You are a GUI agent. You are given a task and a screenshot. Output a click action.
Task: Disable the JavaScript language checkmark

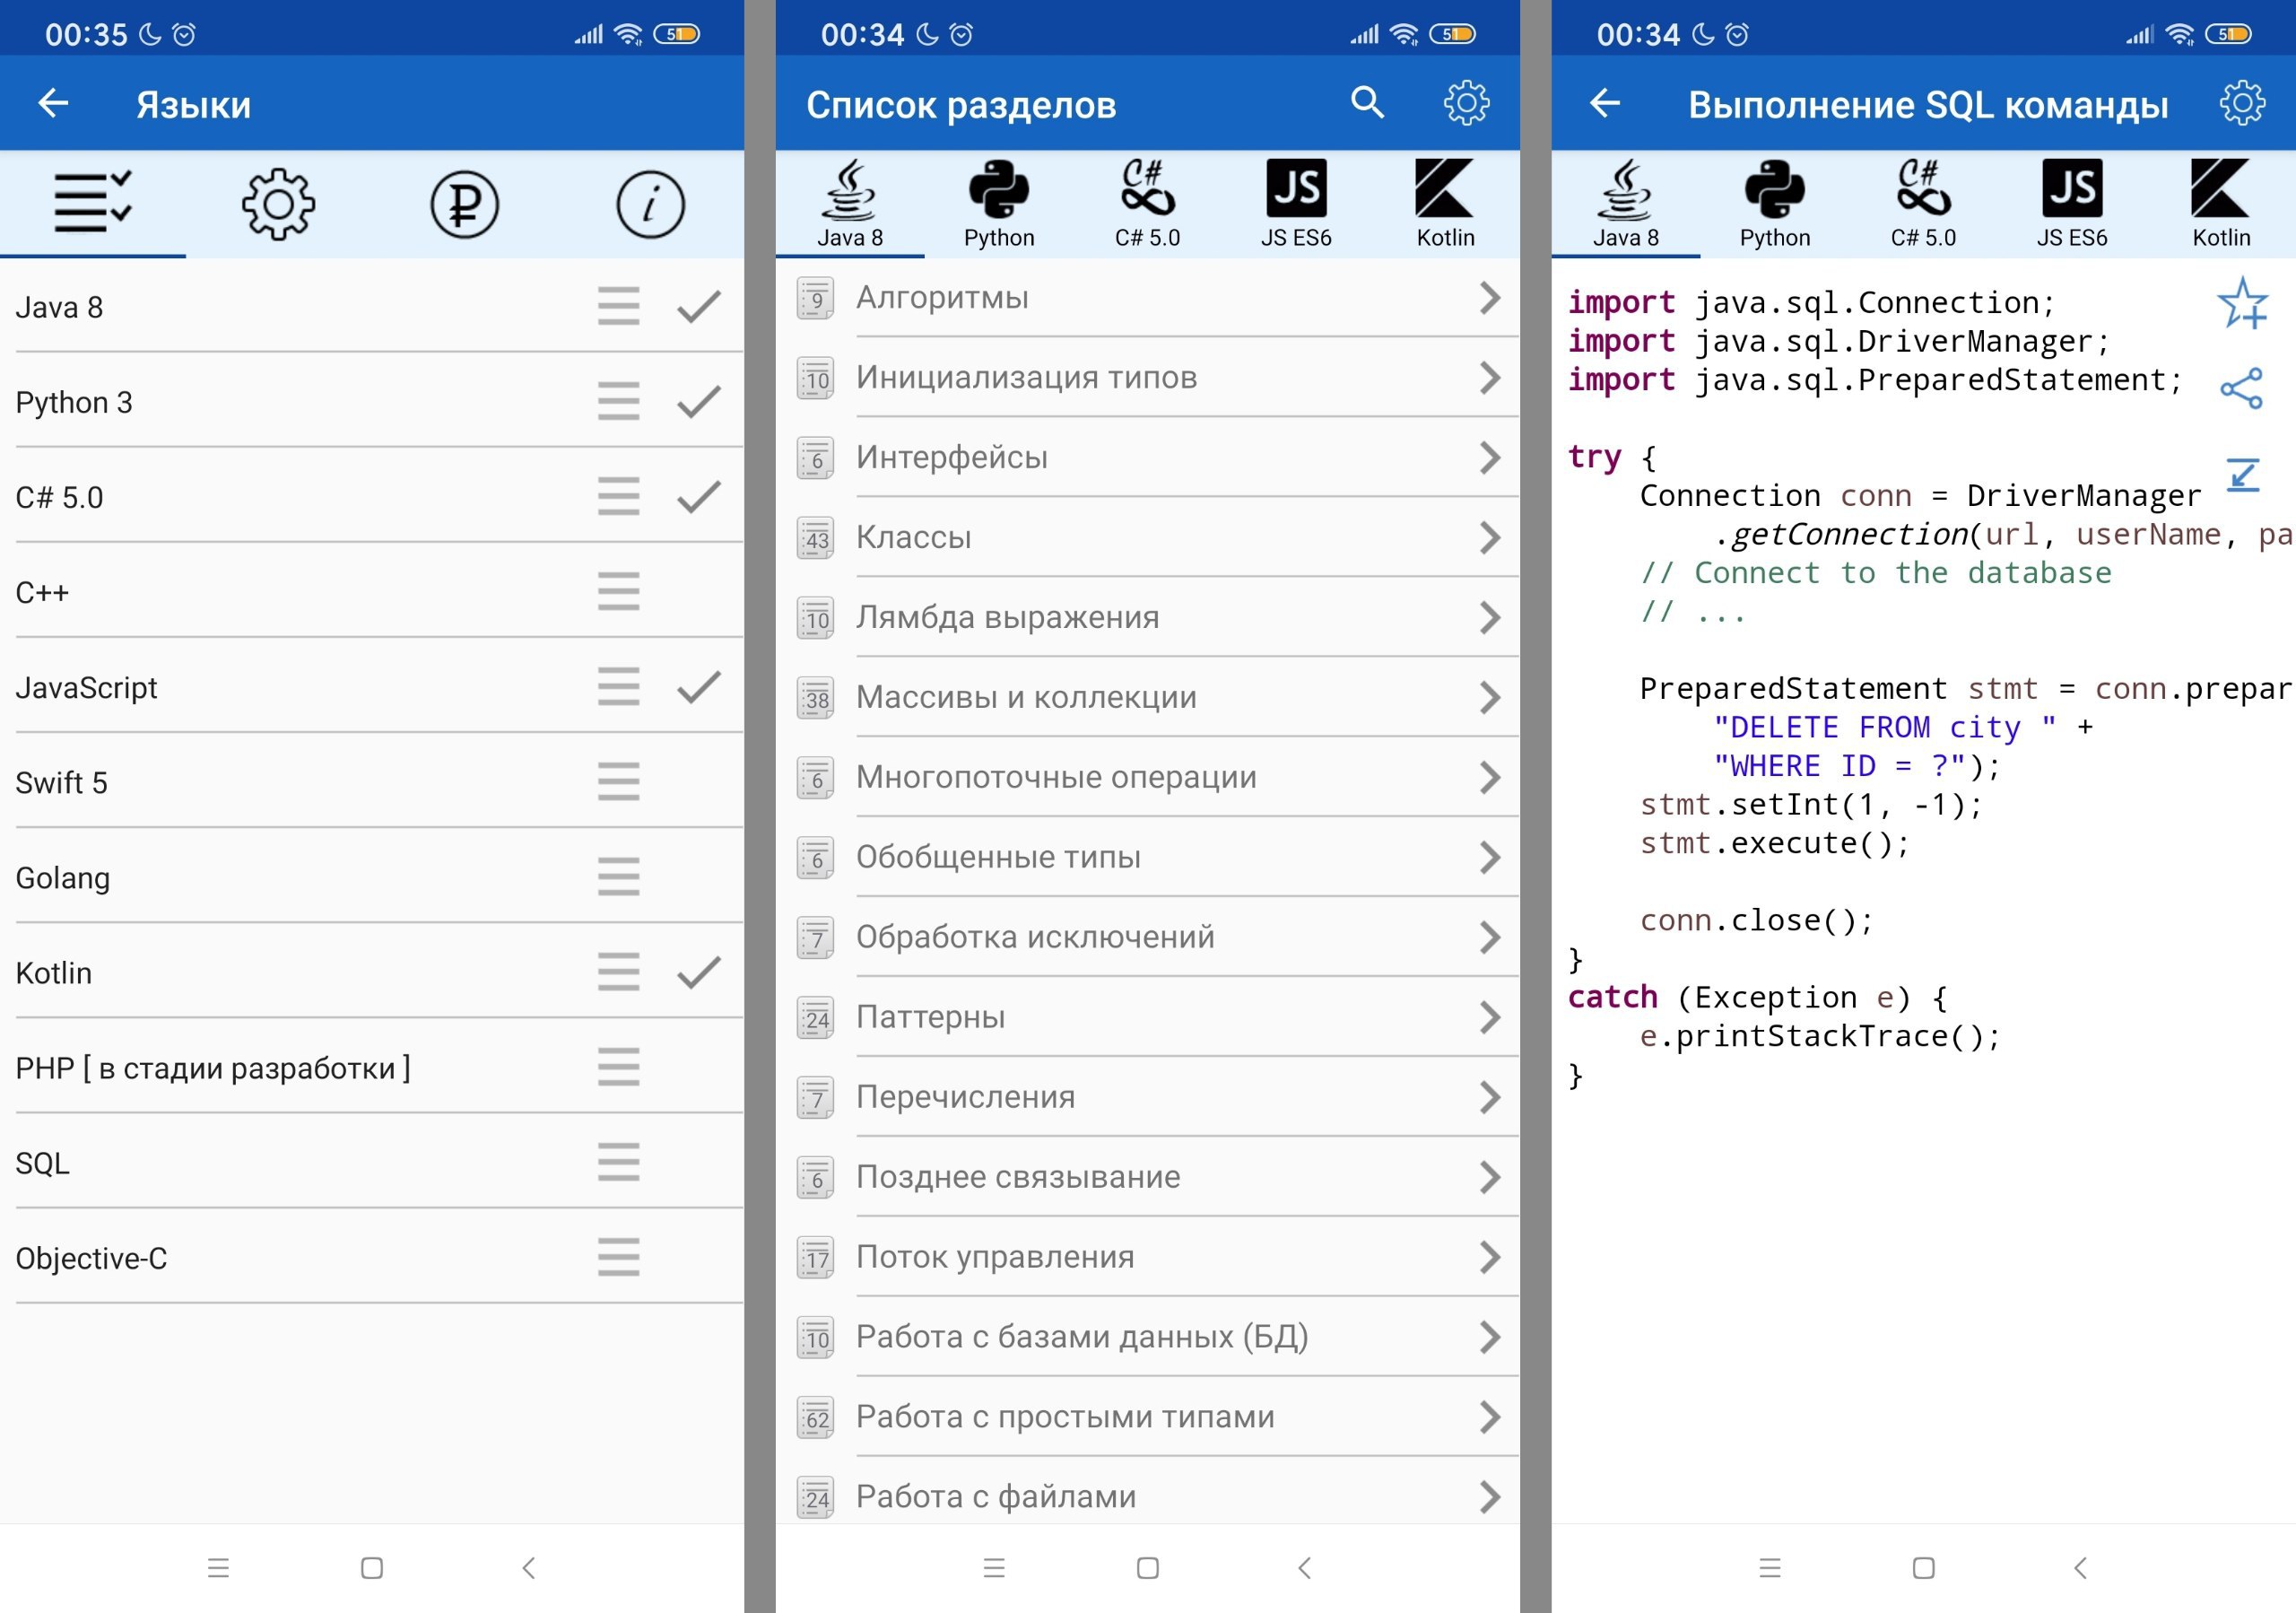click(x=699, y=687)
